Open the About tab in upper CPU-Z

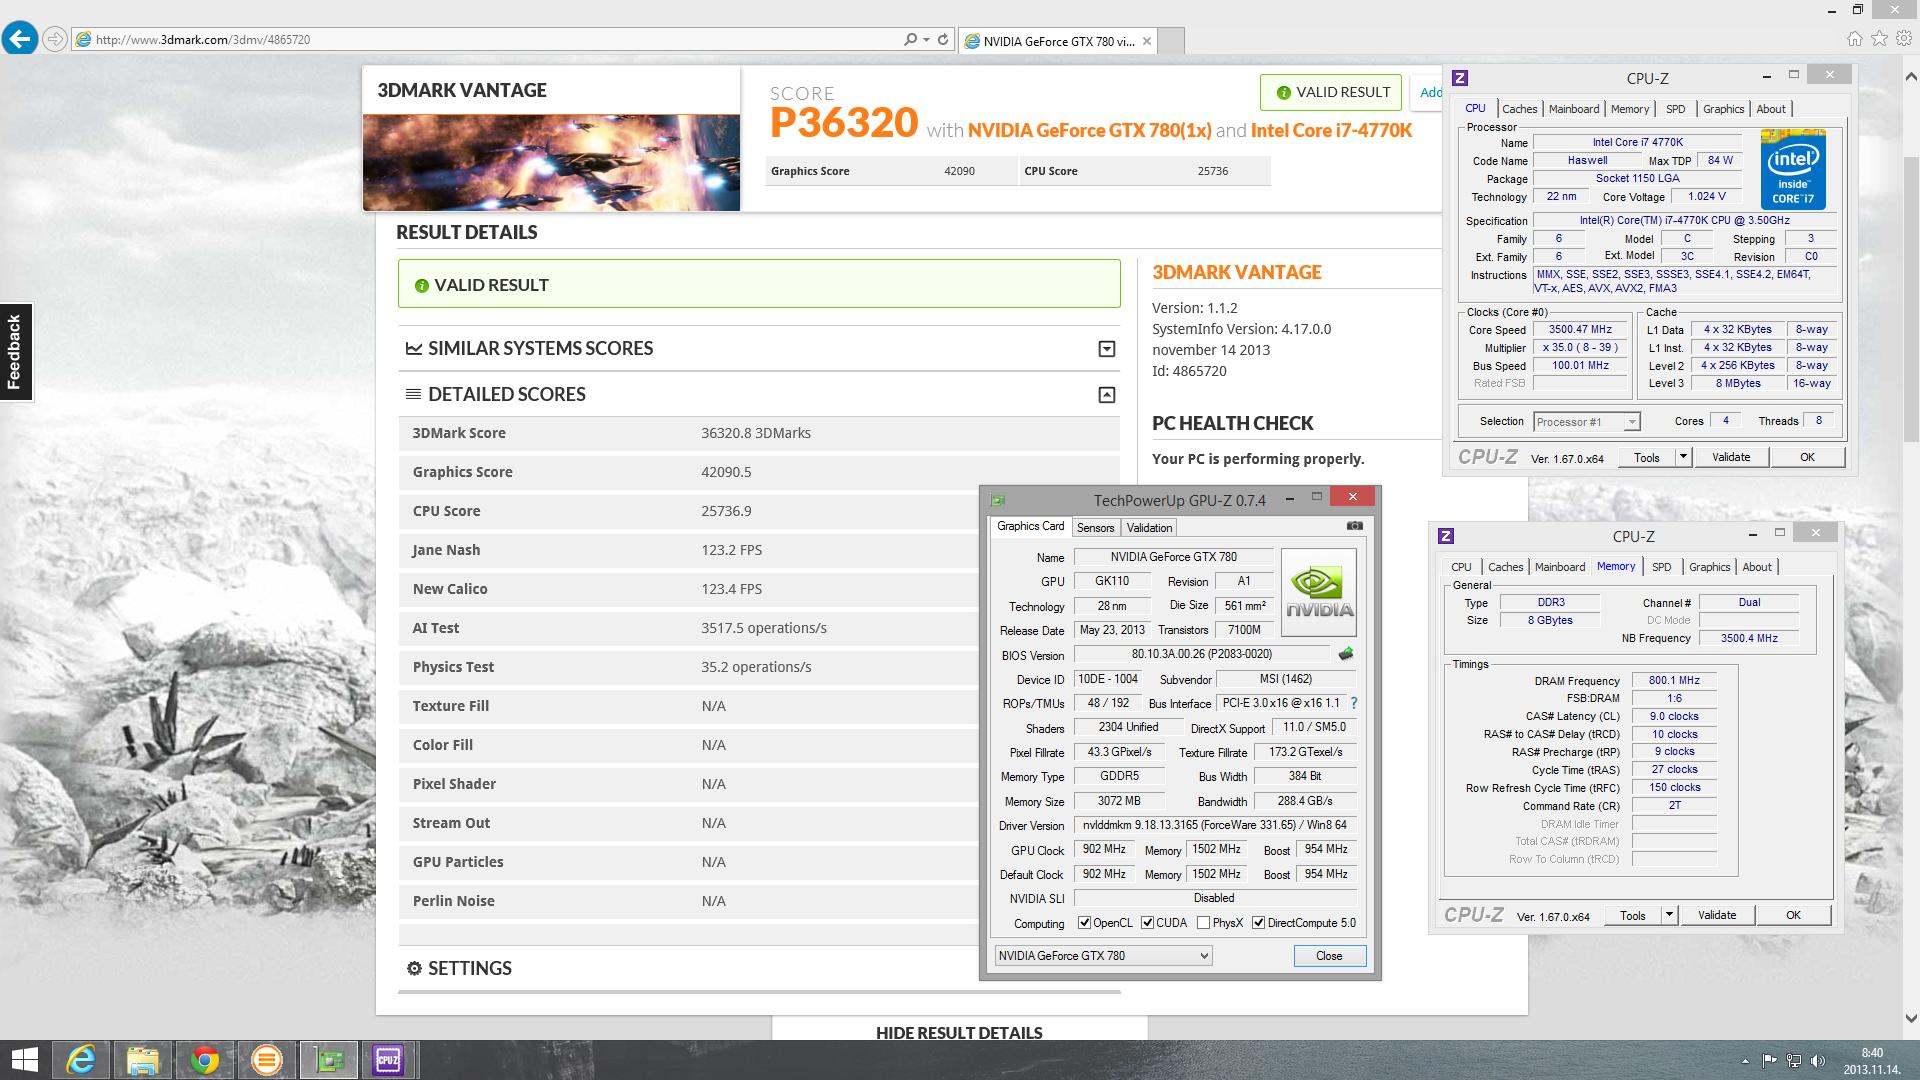pos(1771,109)
